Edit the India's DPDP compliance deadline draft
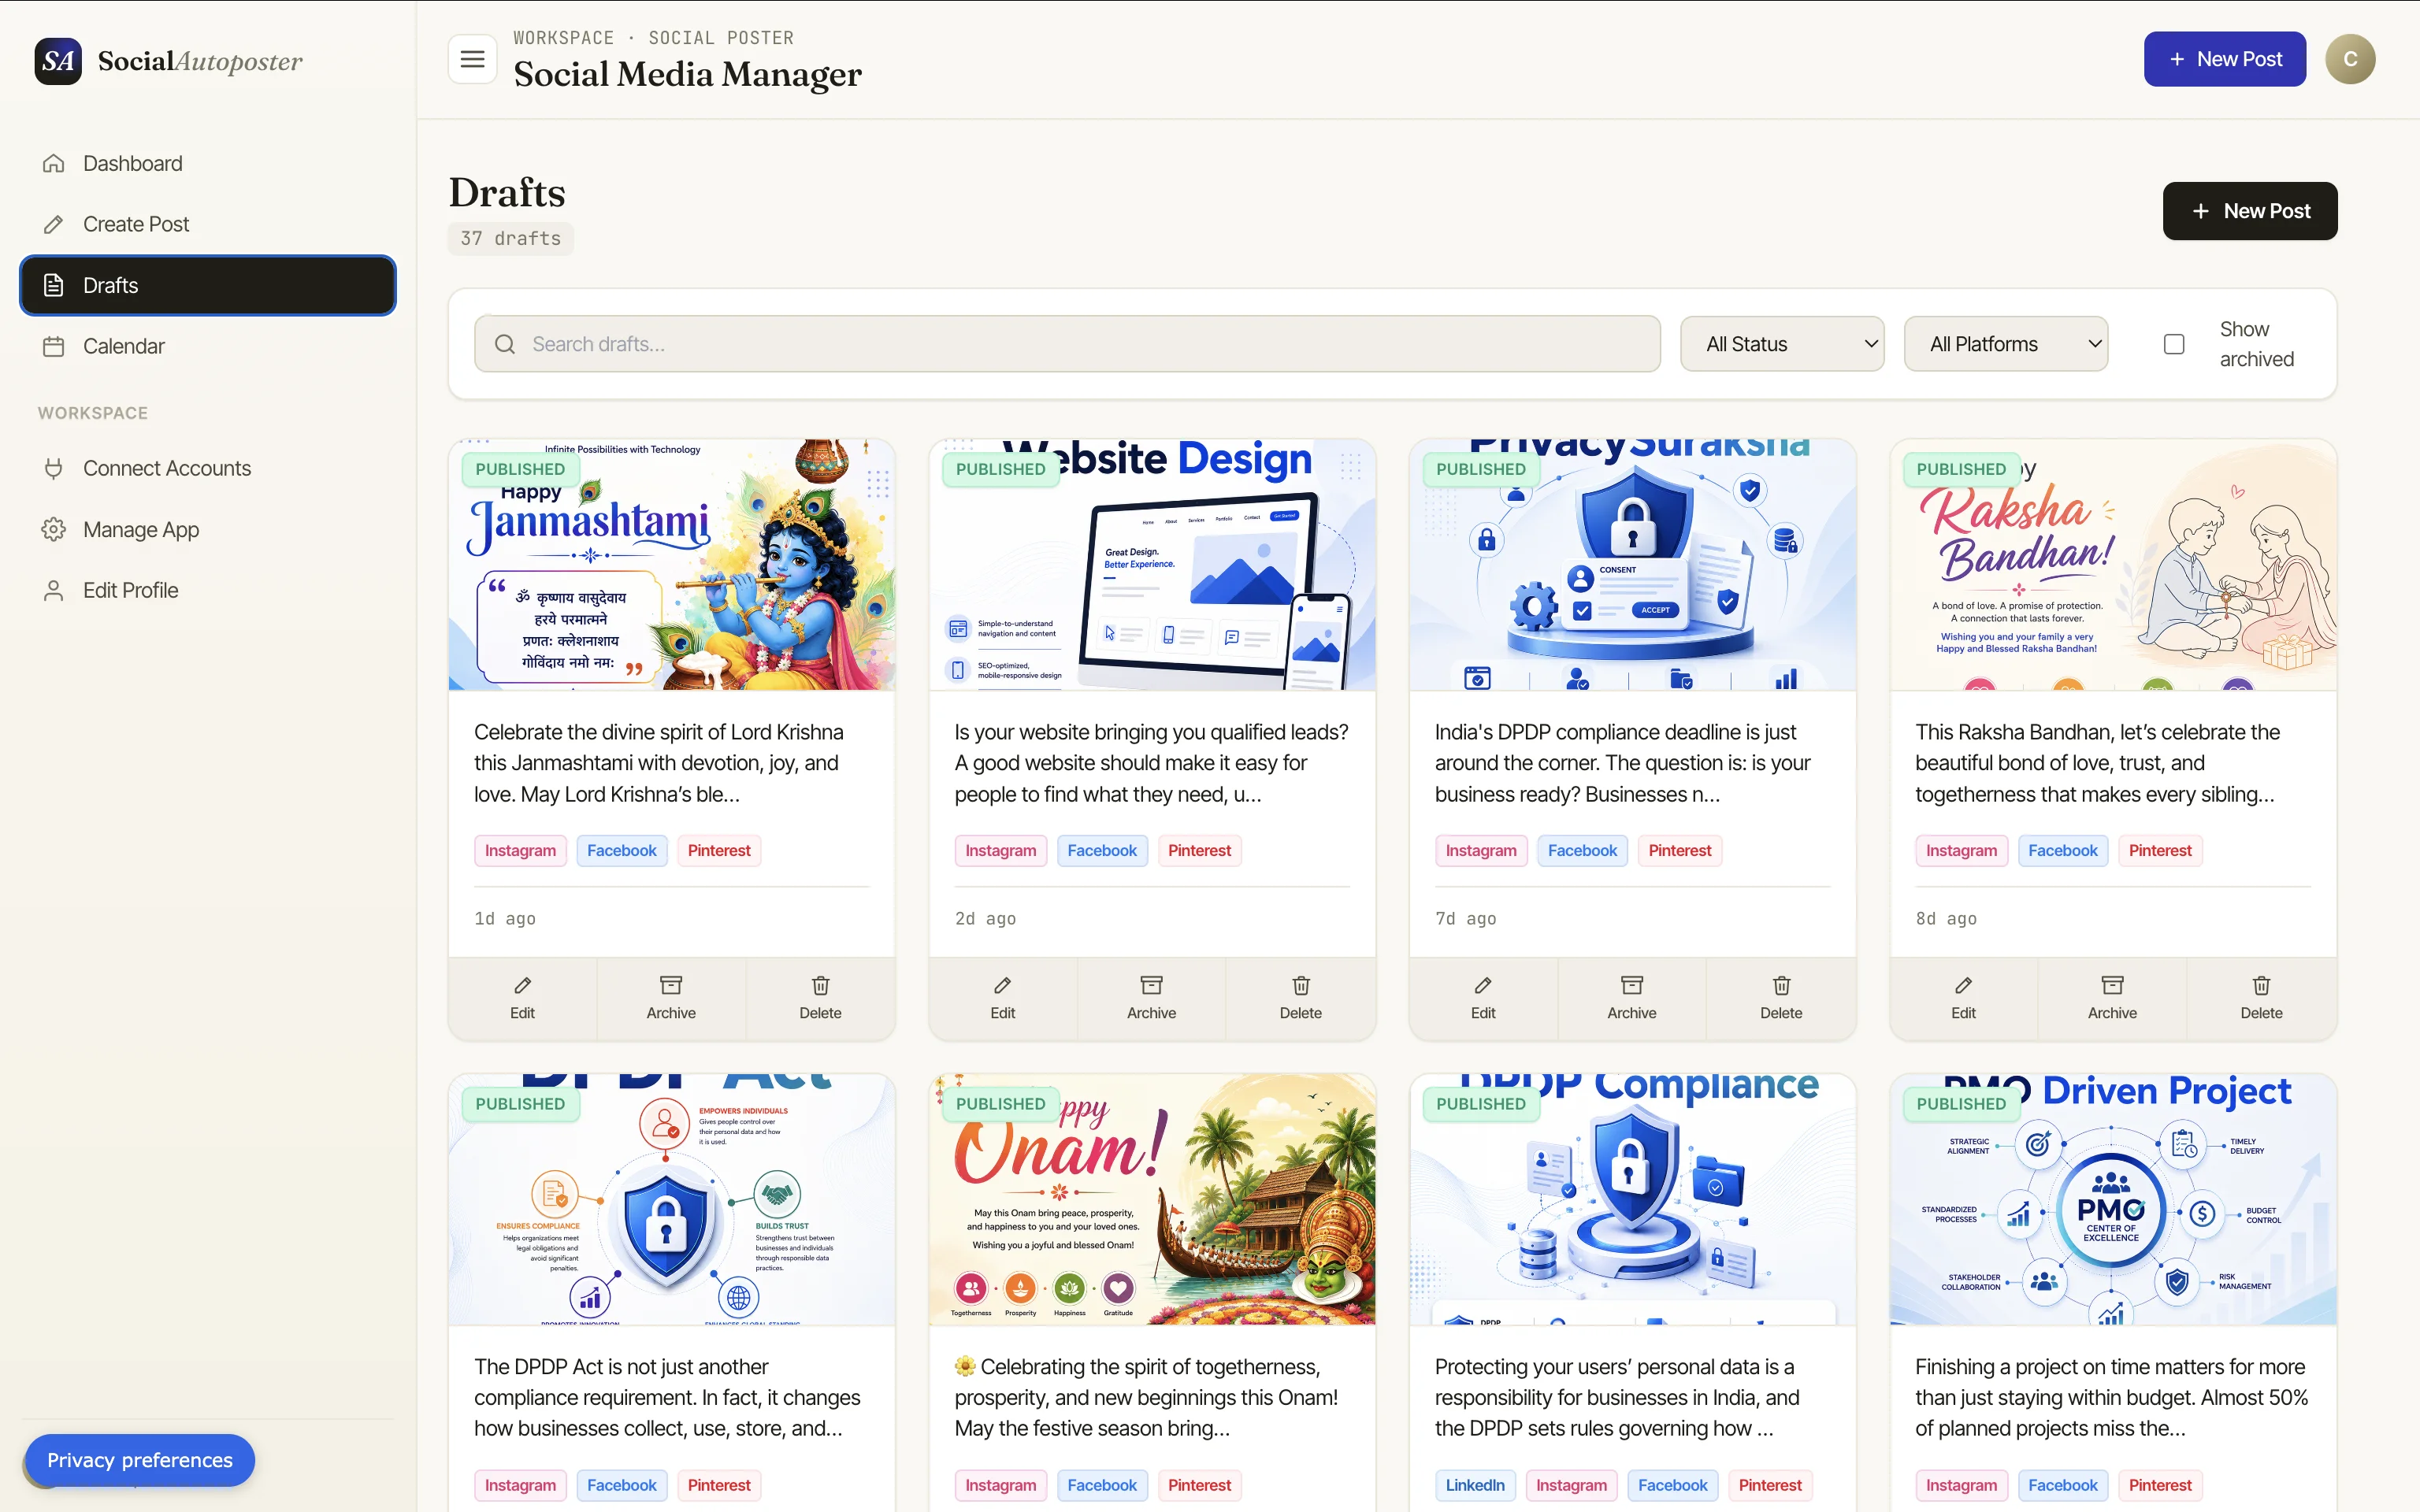This screenshot has height=1512, width=2420. pos(1483,998)
